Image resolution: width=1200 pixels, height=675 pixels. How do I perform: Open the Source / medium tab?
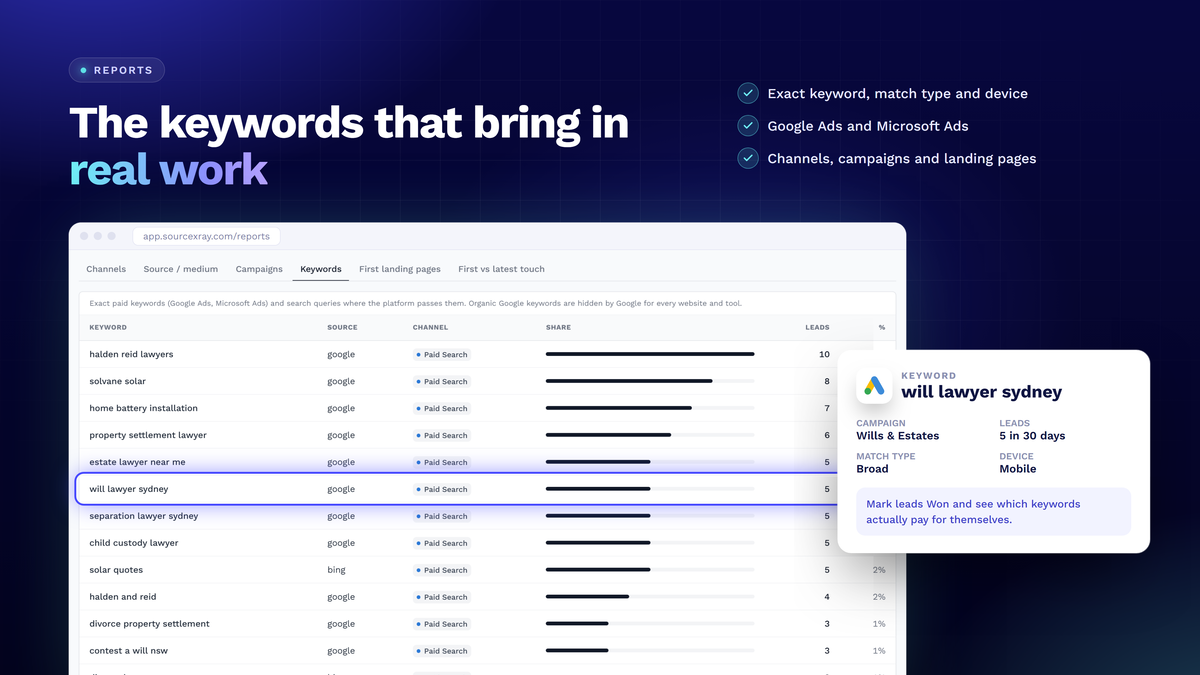[x=181, y=269]
